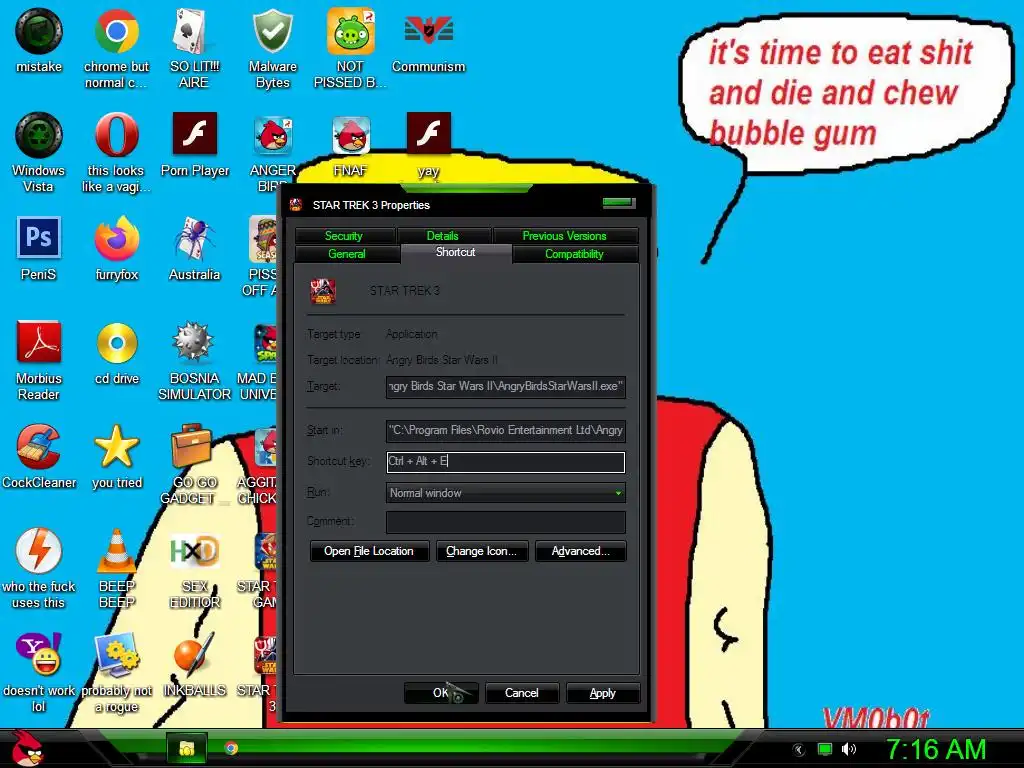1024x768 pixels.
Task: Click the Change Icon... button
Action: (481, 551)
